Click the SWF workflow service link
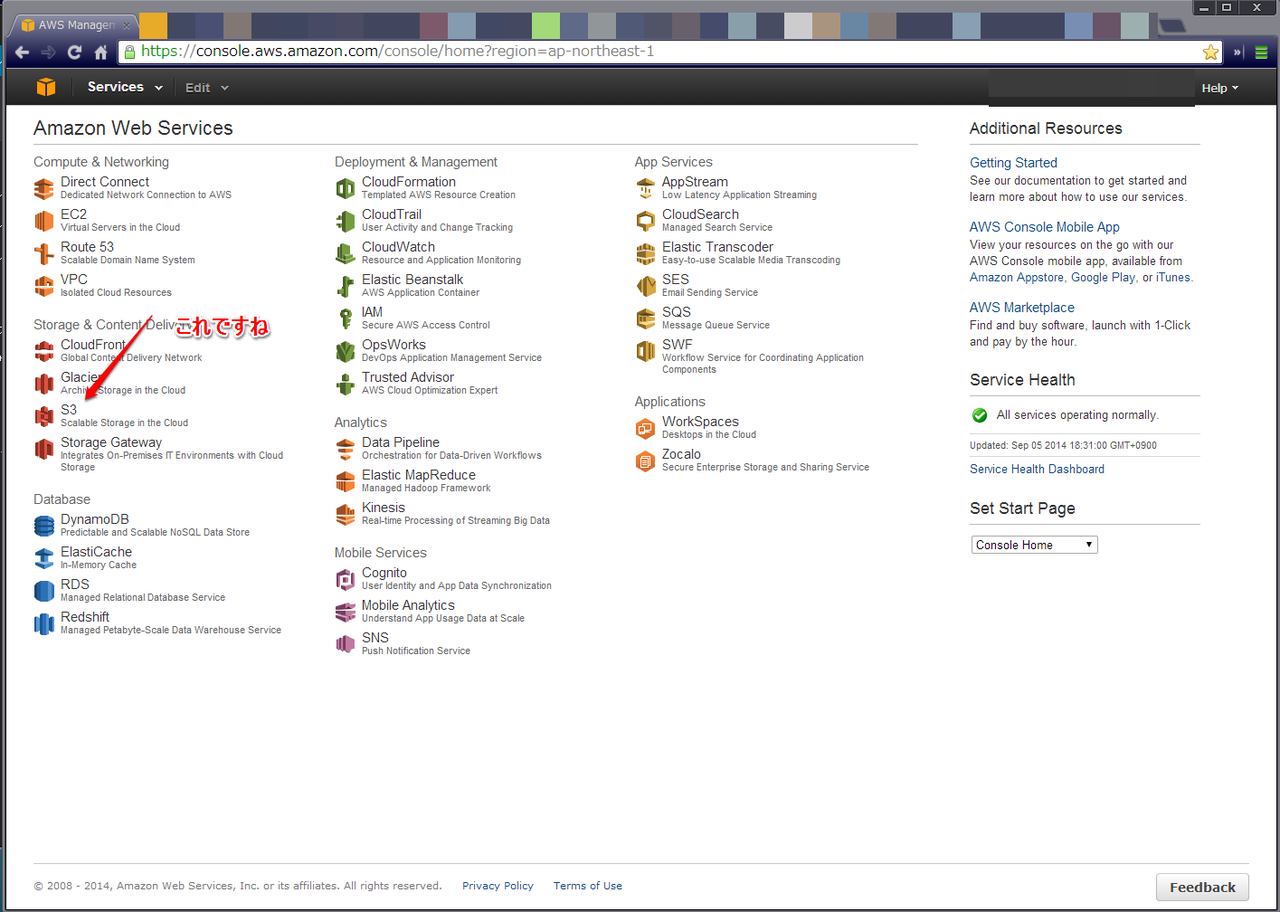The width and height of the screenshot is (1280, 912). (677, 345)
